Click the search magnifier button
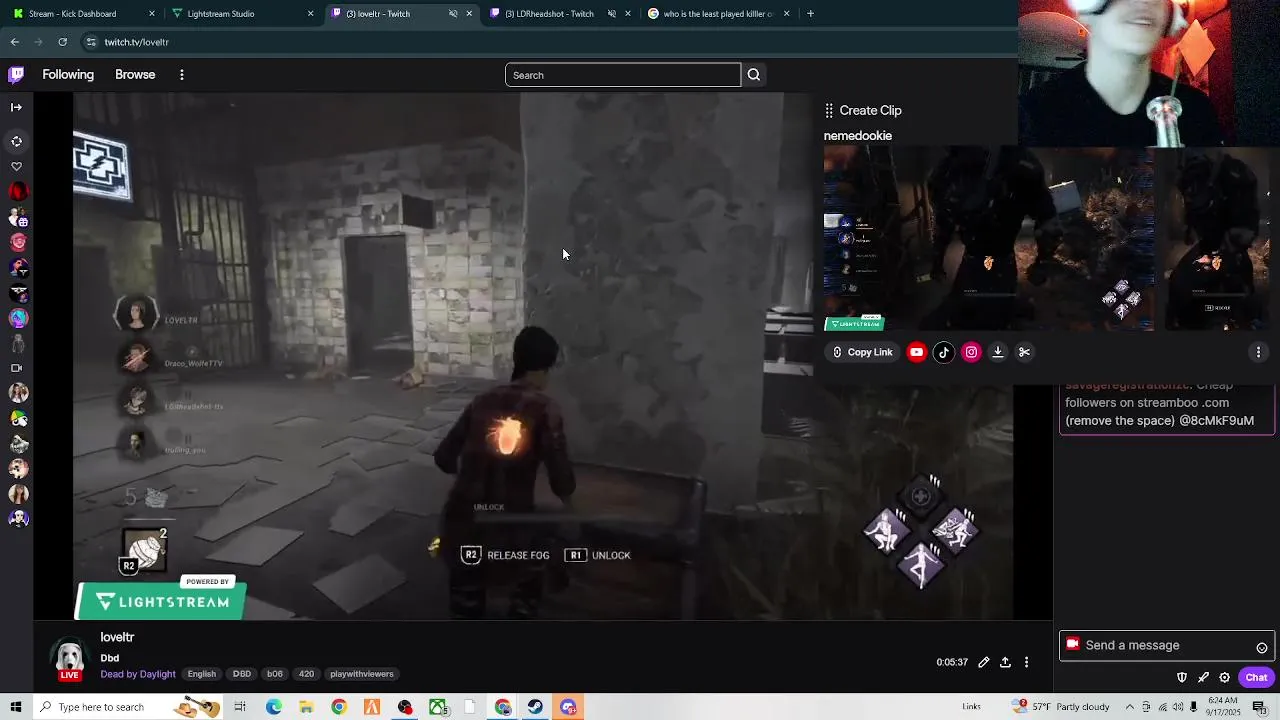Image resolution: width=1280 pixels, height=720 pixels. click(754, 75)
